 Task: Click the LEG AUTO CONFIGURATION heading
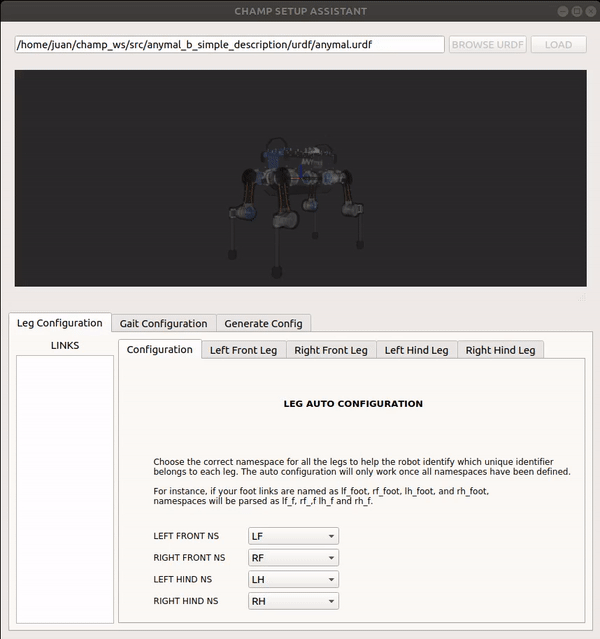pyautogui.click(x=353, y=403)
